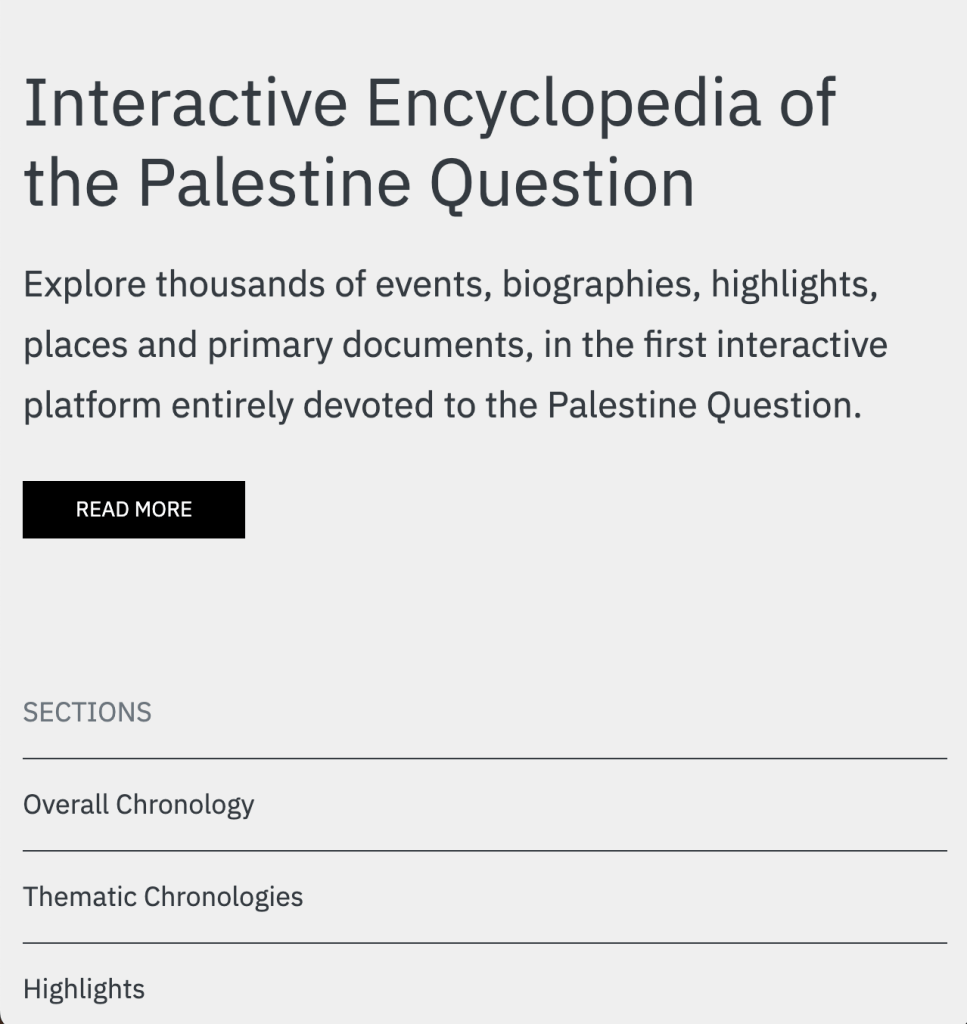
Task: Go to Thematic Chronologies section
Action: coord(163,897)
